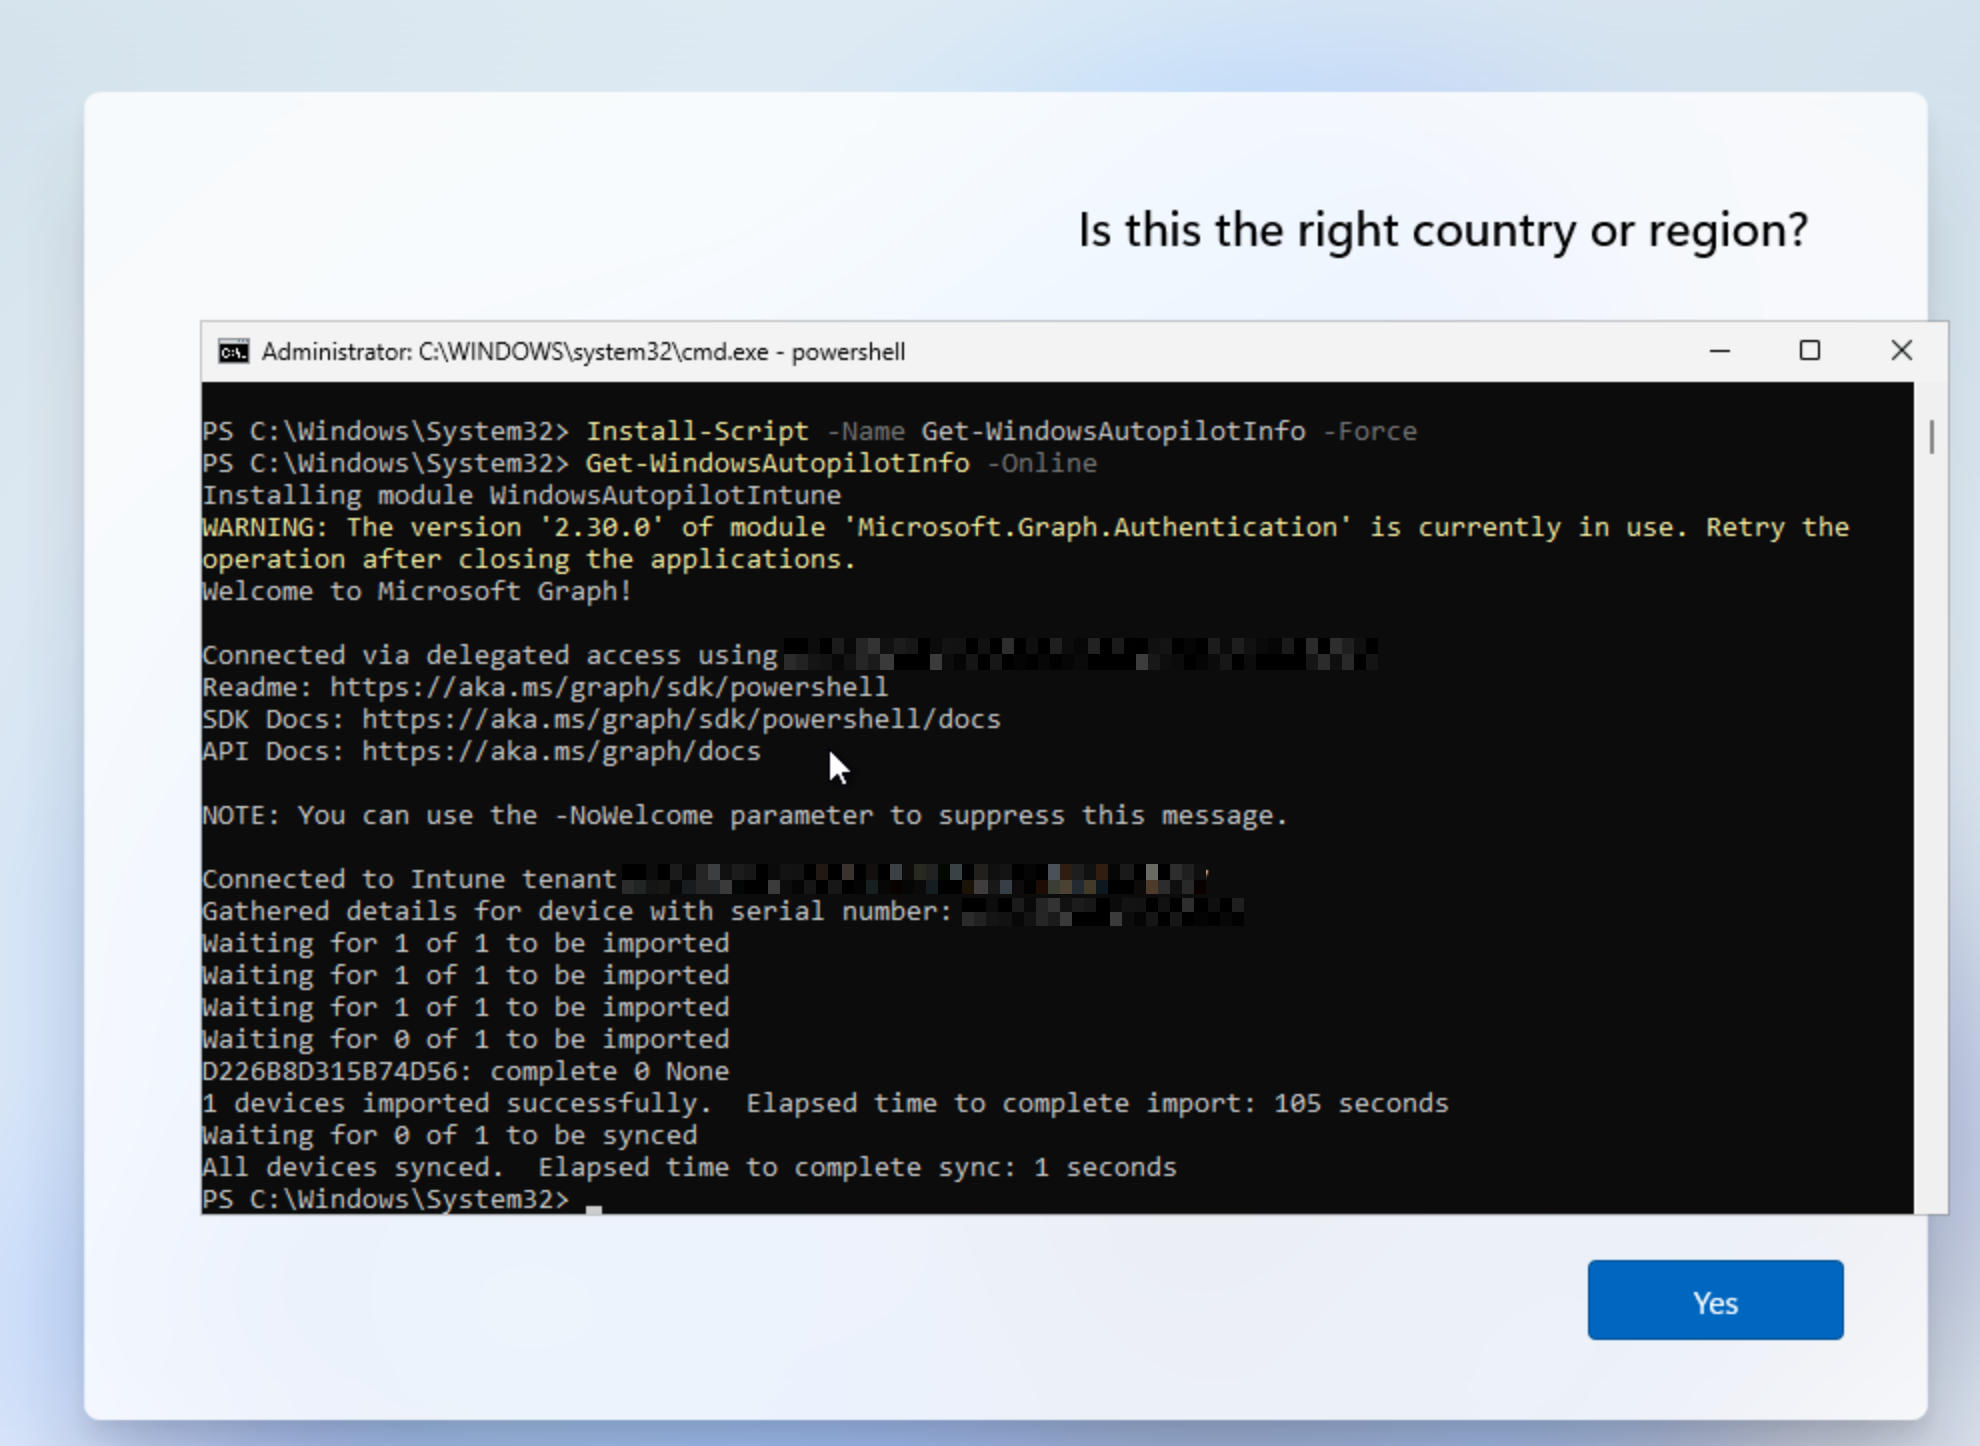Click the cmd.exe icon in the title bar
Image resolution: width=1980 pixels, height=1446 pixels.
click(232, 351)
